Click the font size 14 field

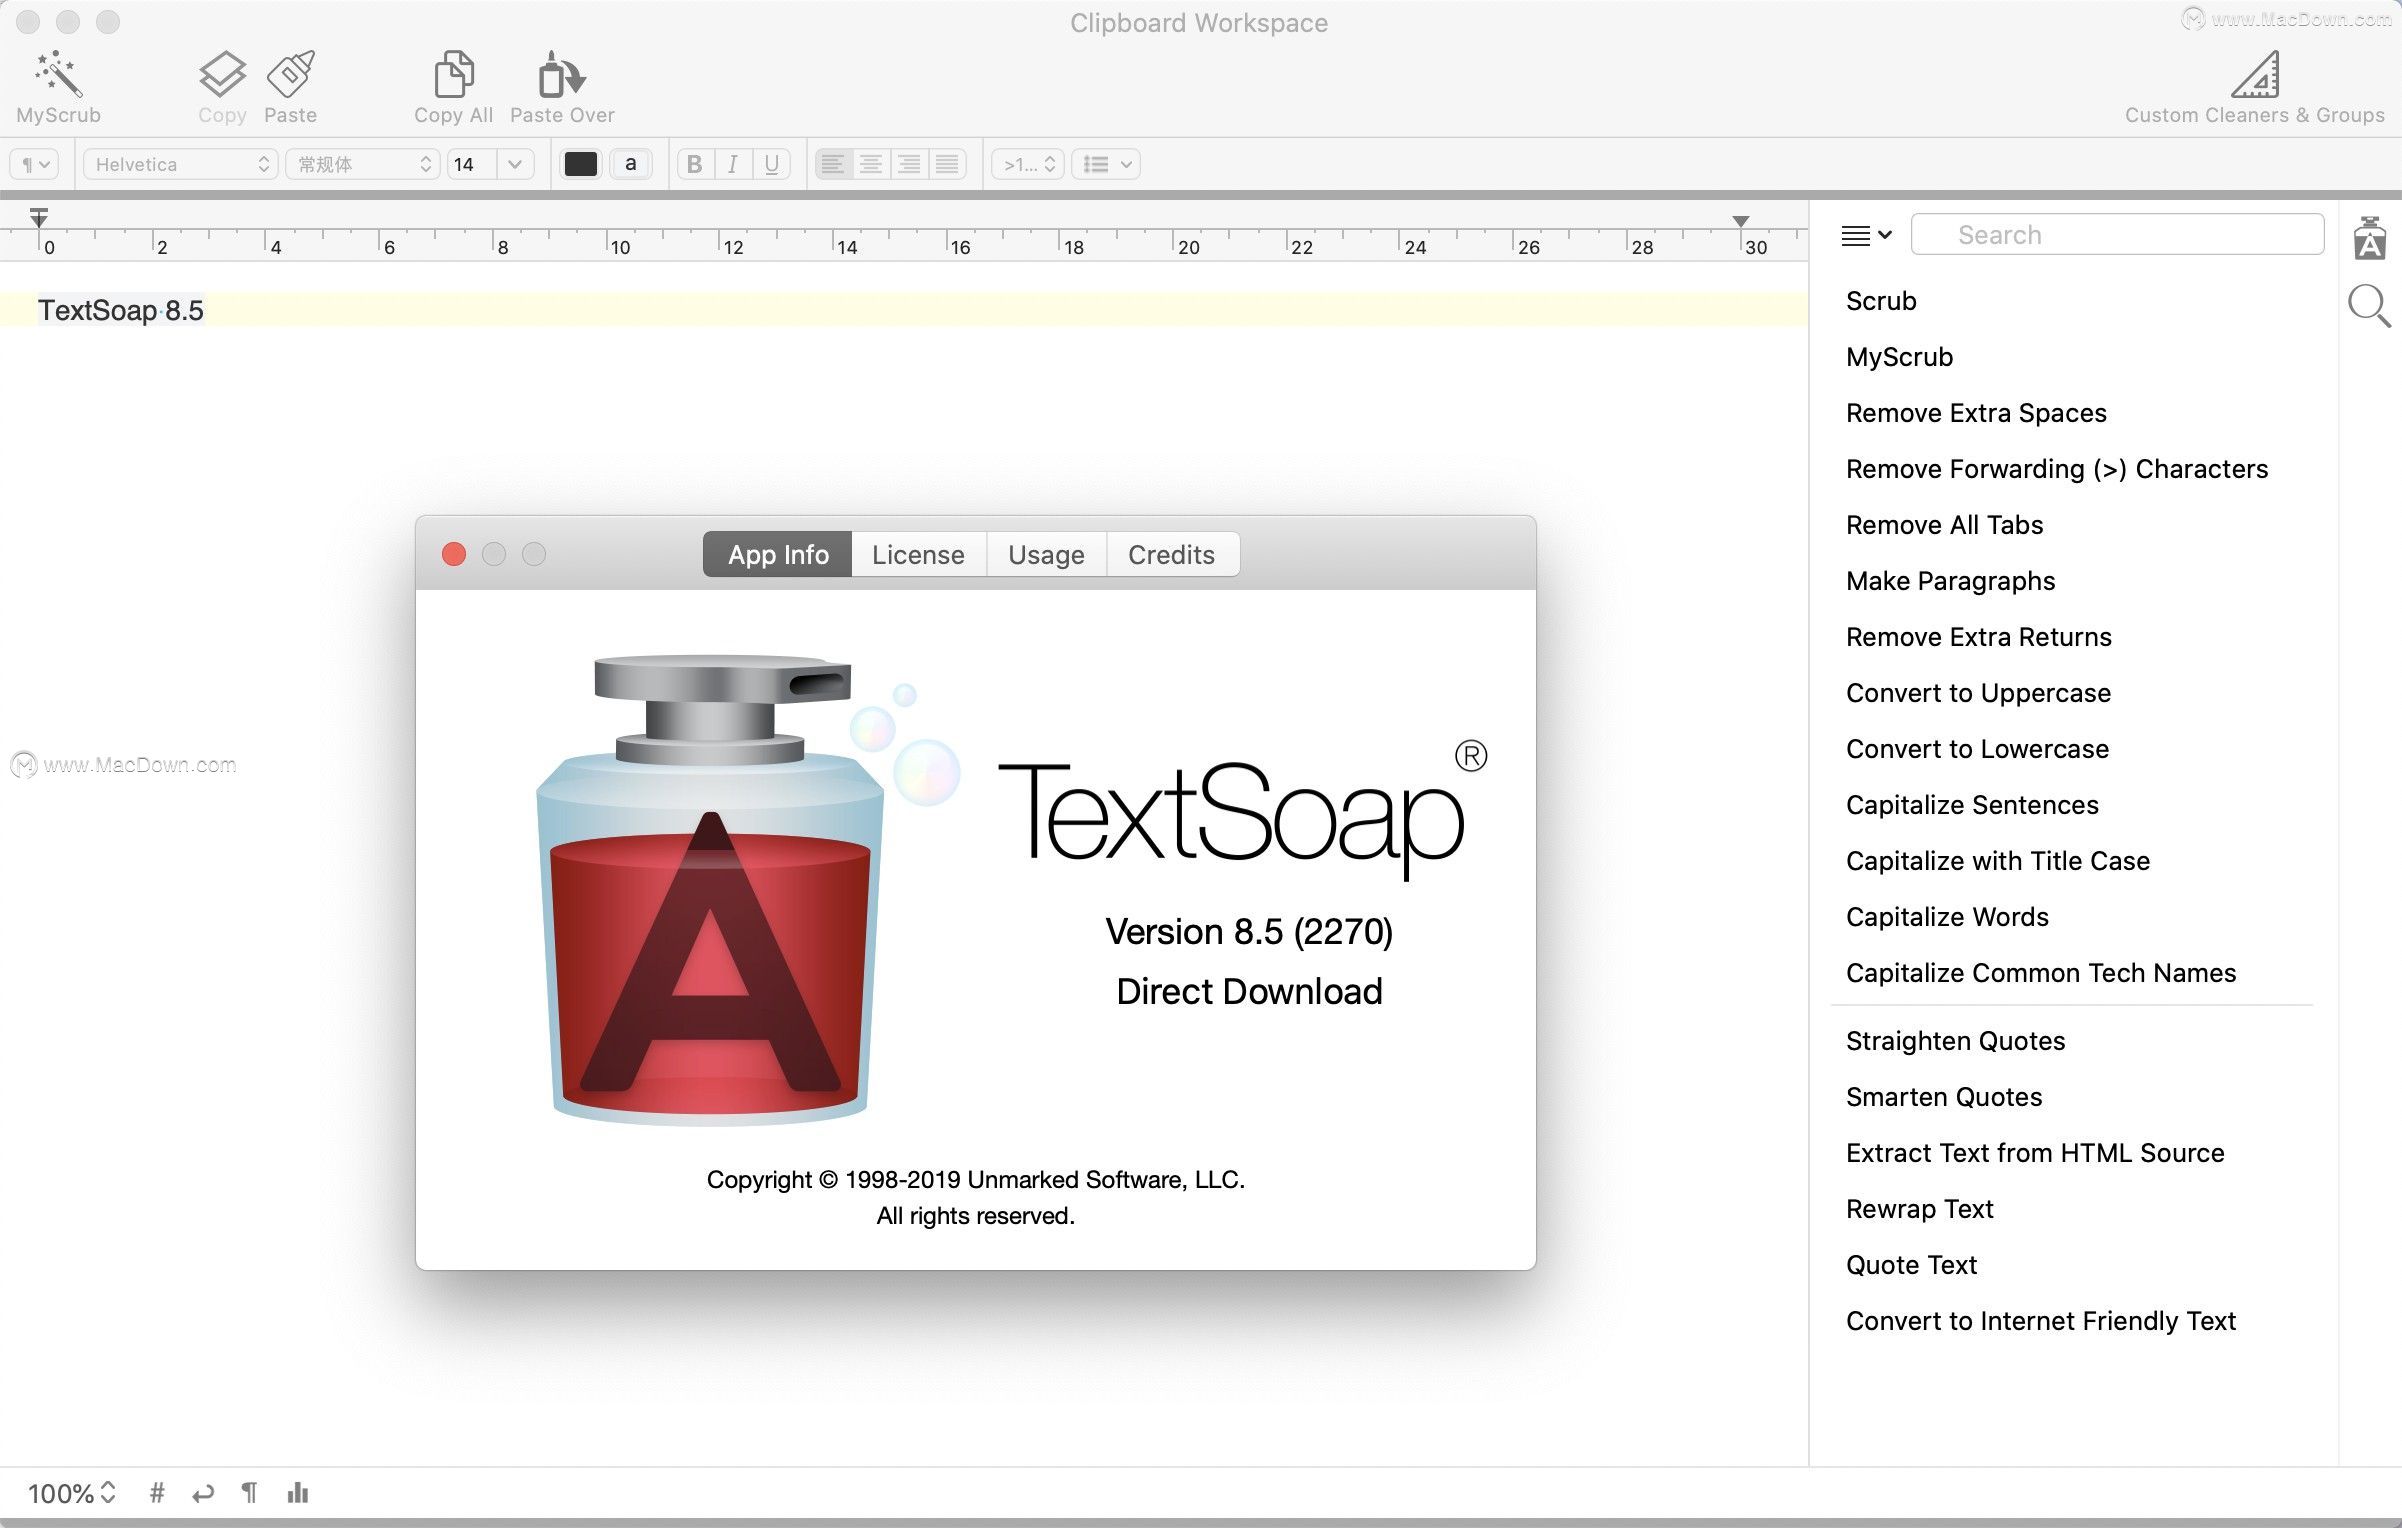[472, 164]
